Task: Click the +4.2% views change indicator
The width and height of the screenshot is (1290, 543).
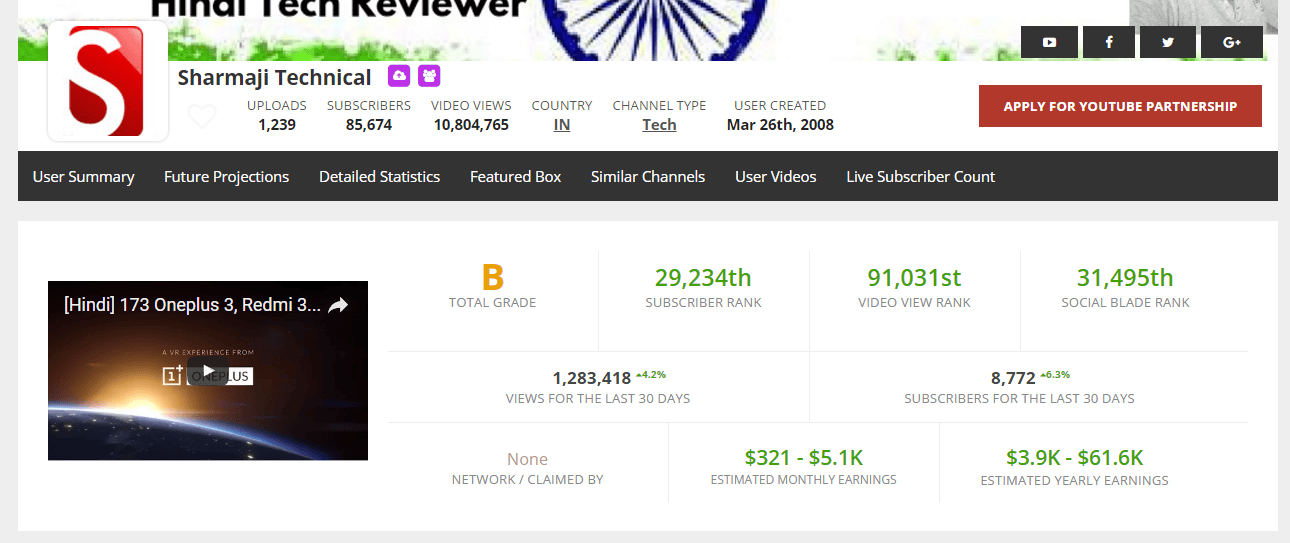Action: (651, 375)
